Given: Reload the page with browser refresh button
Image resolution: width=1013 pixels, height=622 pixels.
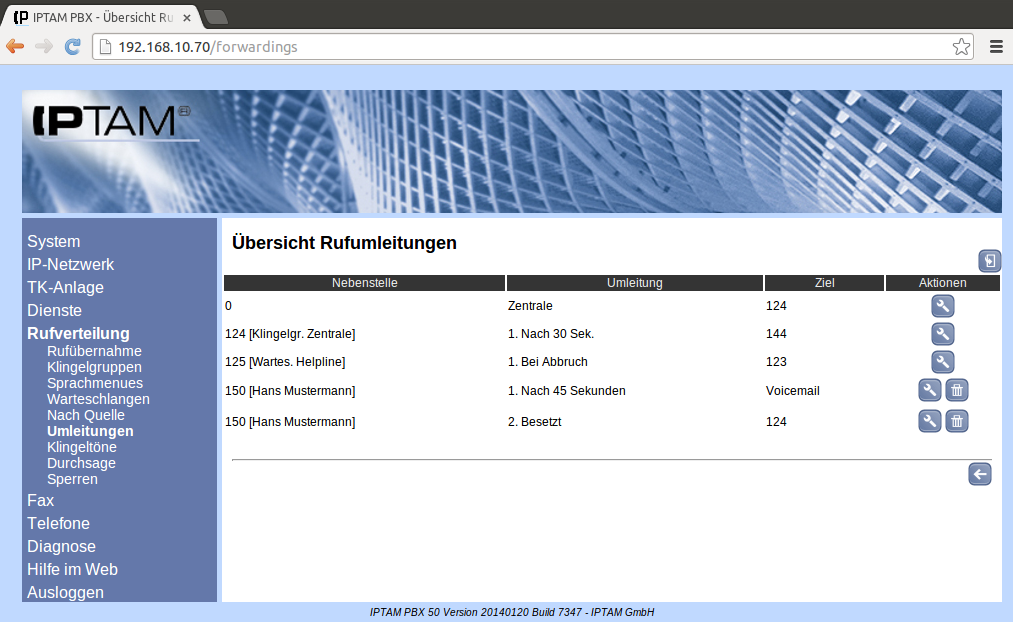Looking at the screenshot, I should (x=72, y=46).
